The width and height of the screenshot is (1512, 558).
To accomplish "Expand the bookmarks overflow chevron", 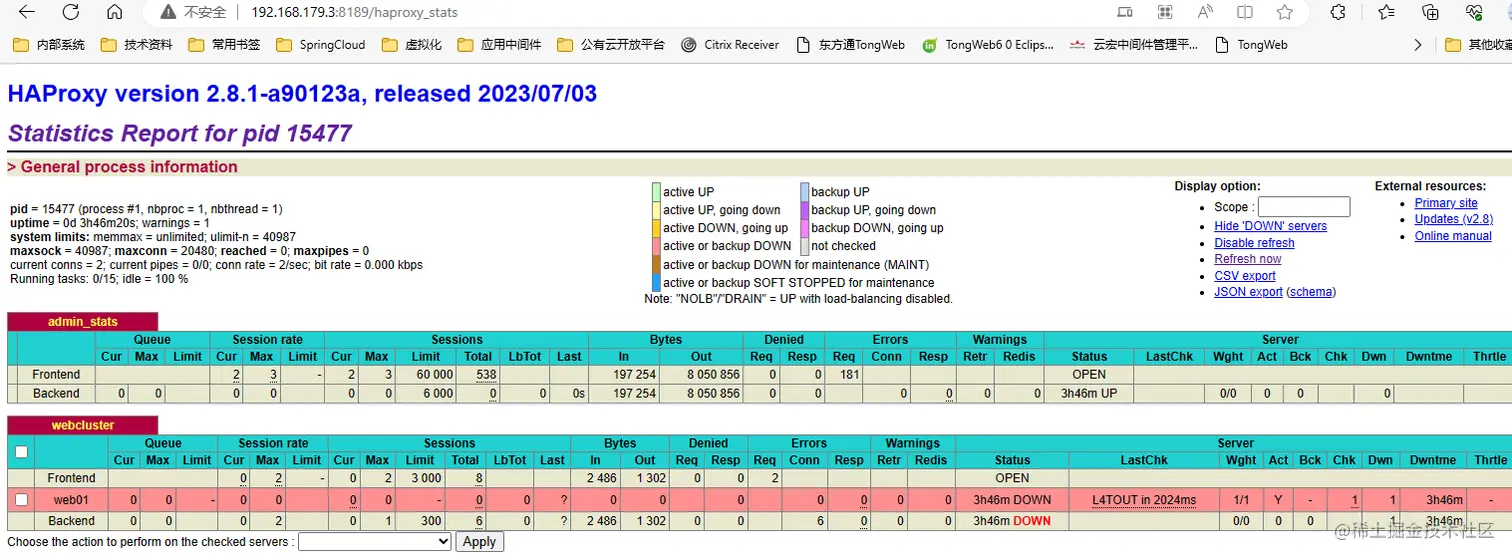I will (1417, 45).
